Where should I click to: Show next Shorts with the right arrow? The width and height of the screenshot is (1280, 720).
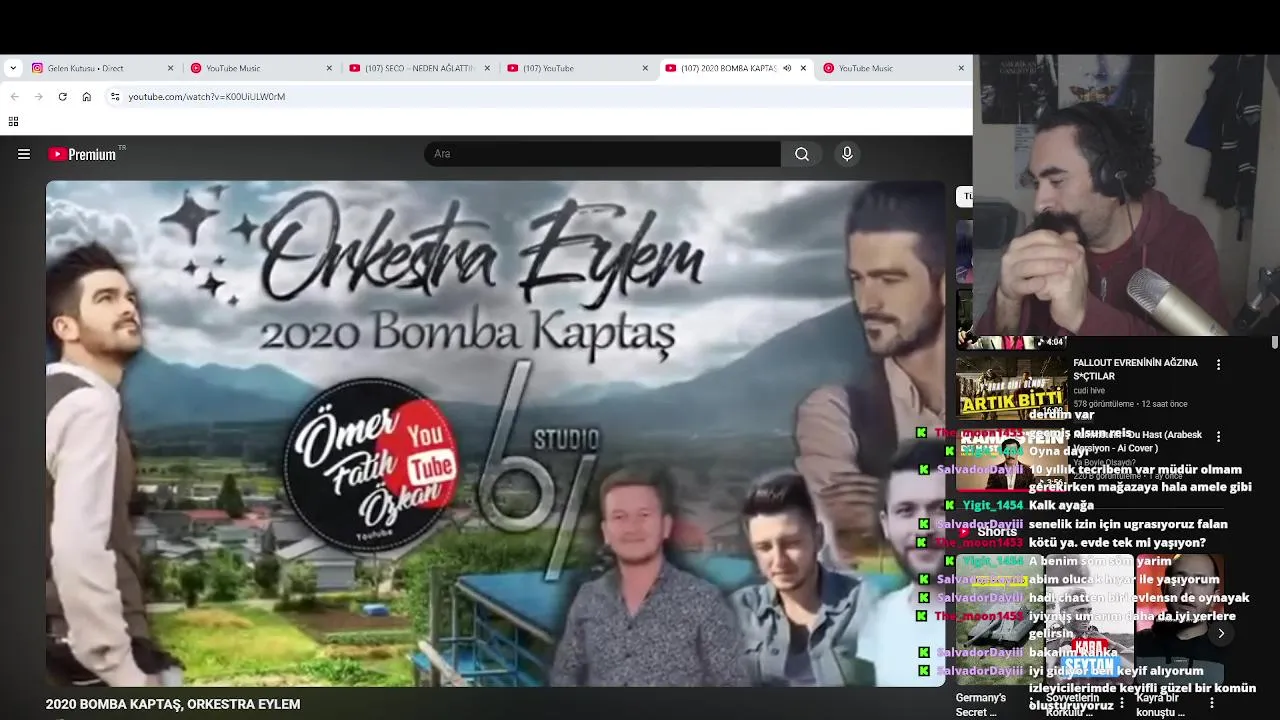click(x=1220, y=633)
